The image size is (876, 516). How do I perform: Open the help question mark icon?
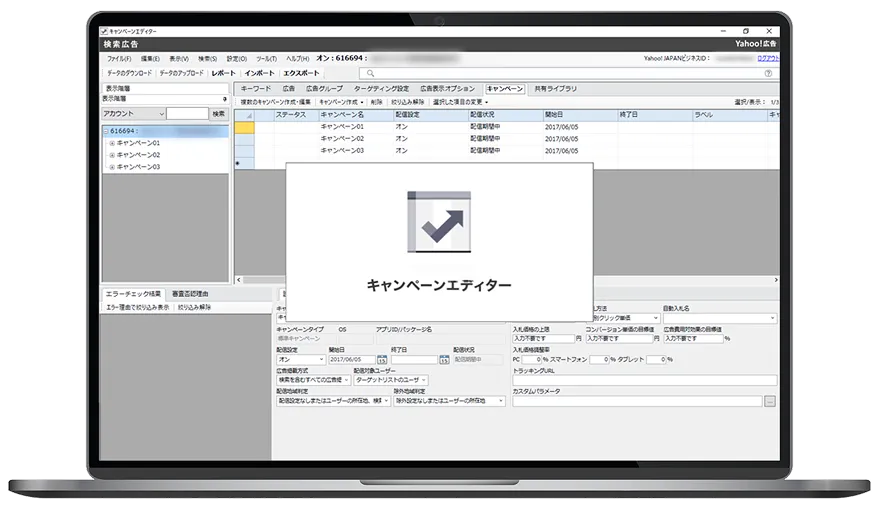(x=768, y=74)
